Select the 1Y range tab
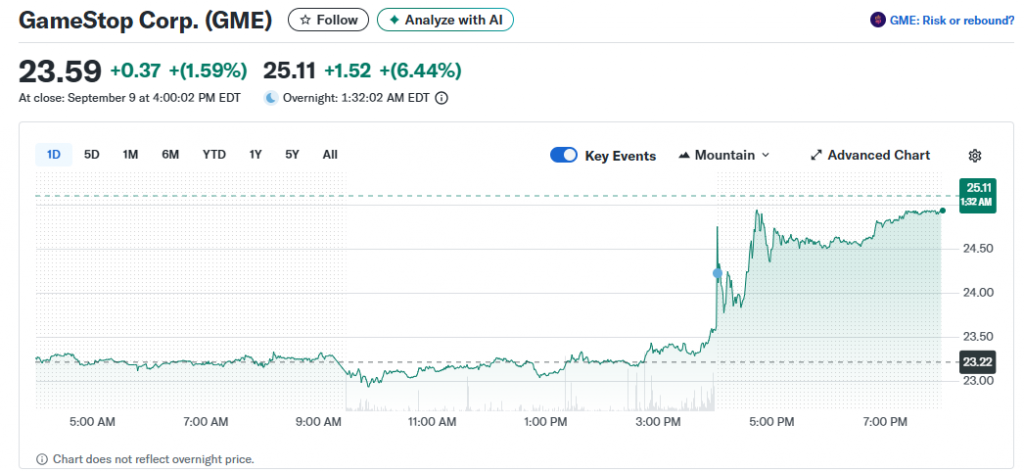This screenshot has width=1024, height=472. click(x=255, y=155)
